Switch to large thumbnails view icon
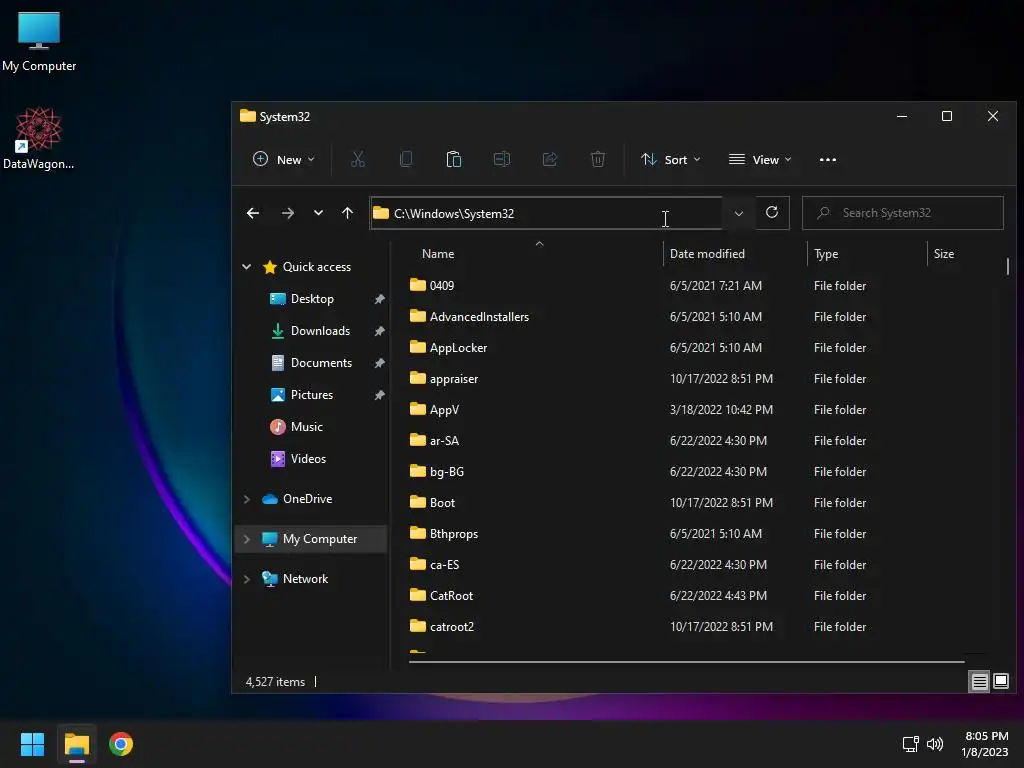 click(x=1000, y=681)
